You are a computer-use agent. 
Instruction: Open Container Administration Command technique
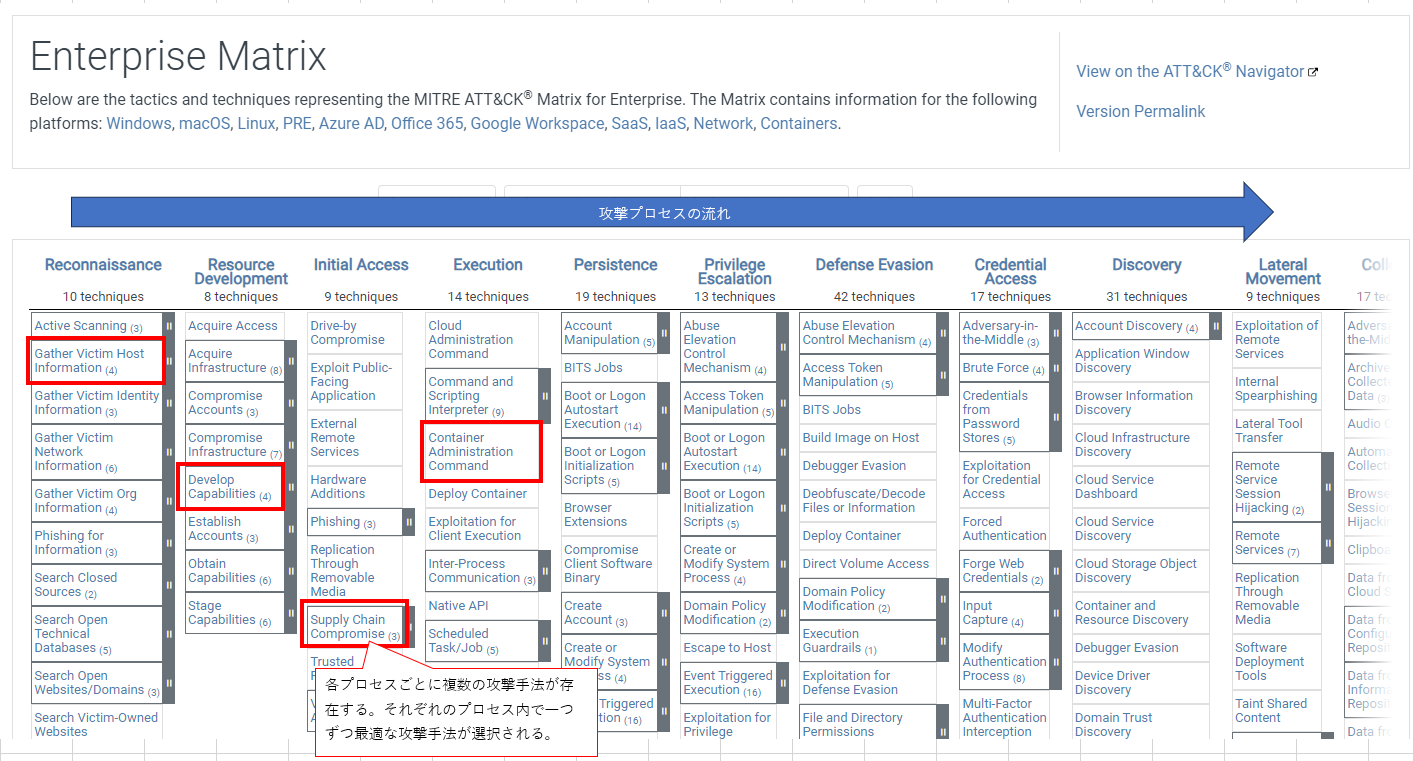470,452
